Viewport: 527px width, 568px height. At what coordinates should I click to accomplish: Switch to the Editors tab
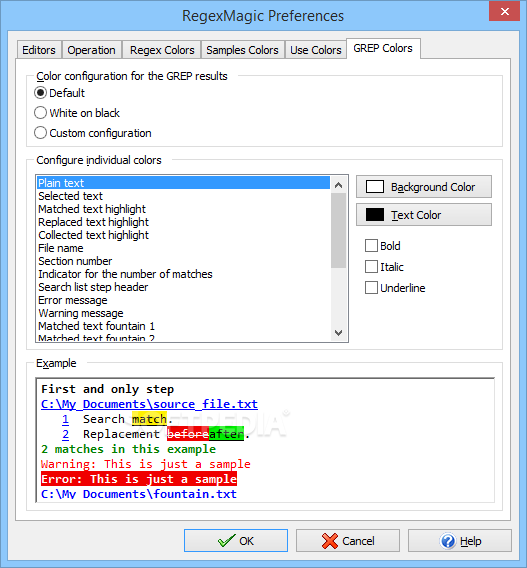(39, 50)
